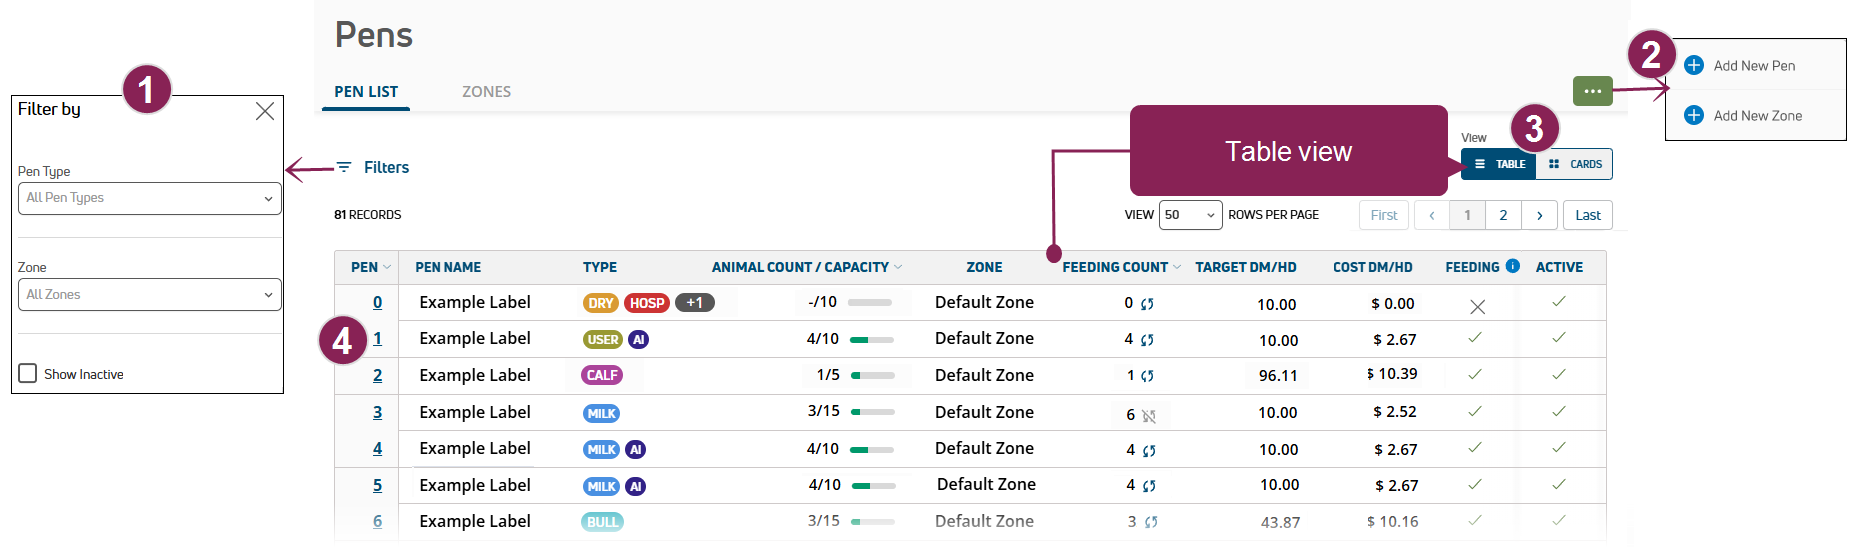Switch to Cards view
The height and width of the screenshot is (559, 1855).
1575,164
